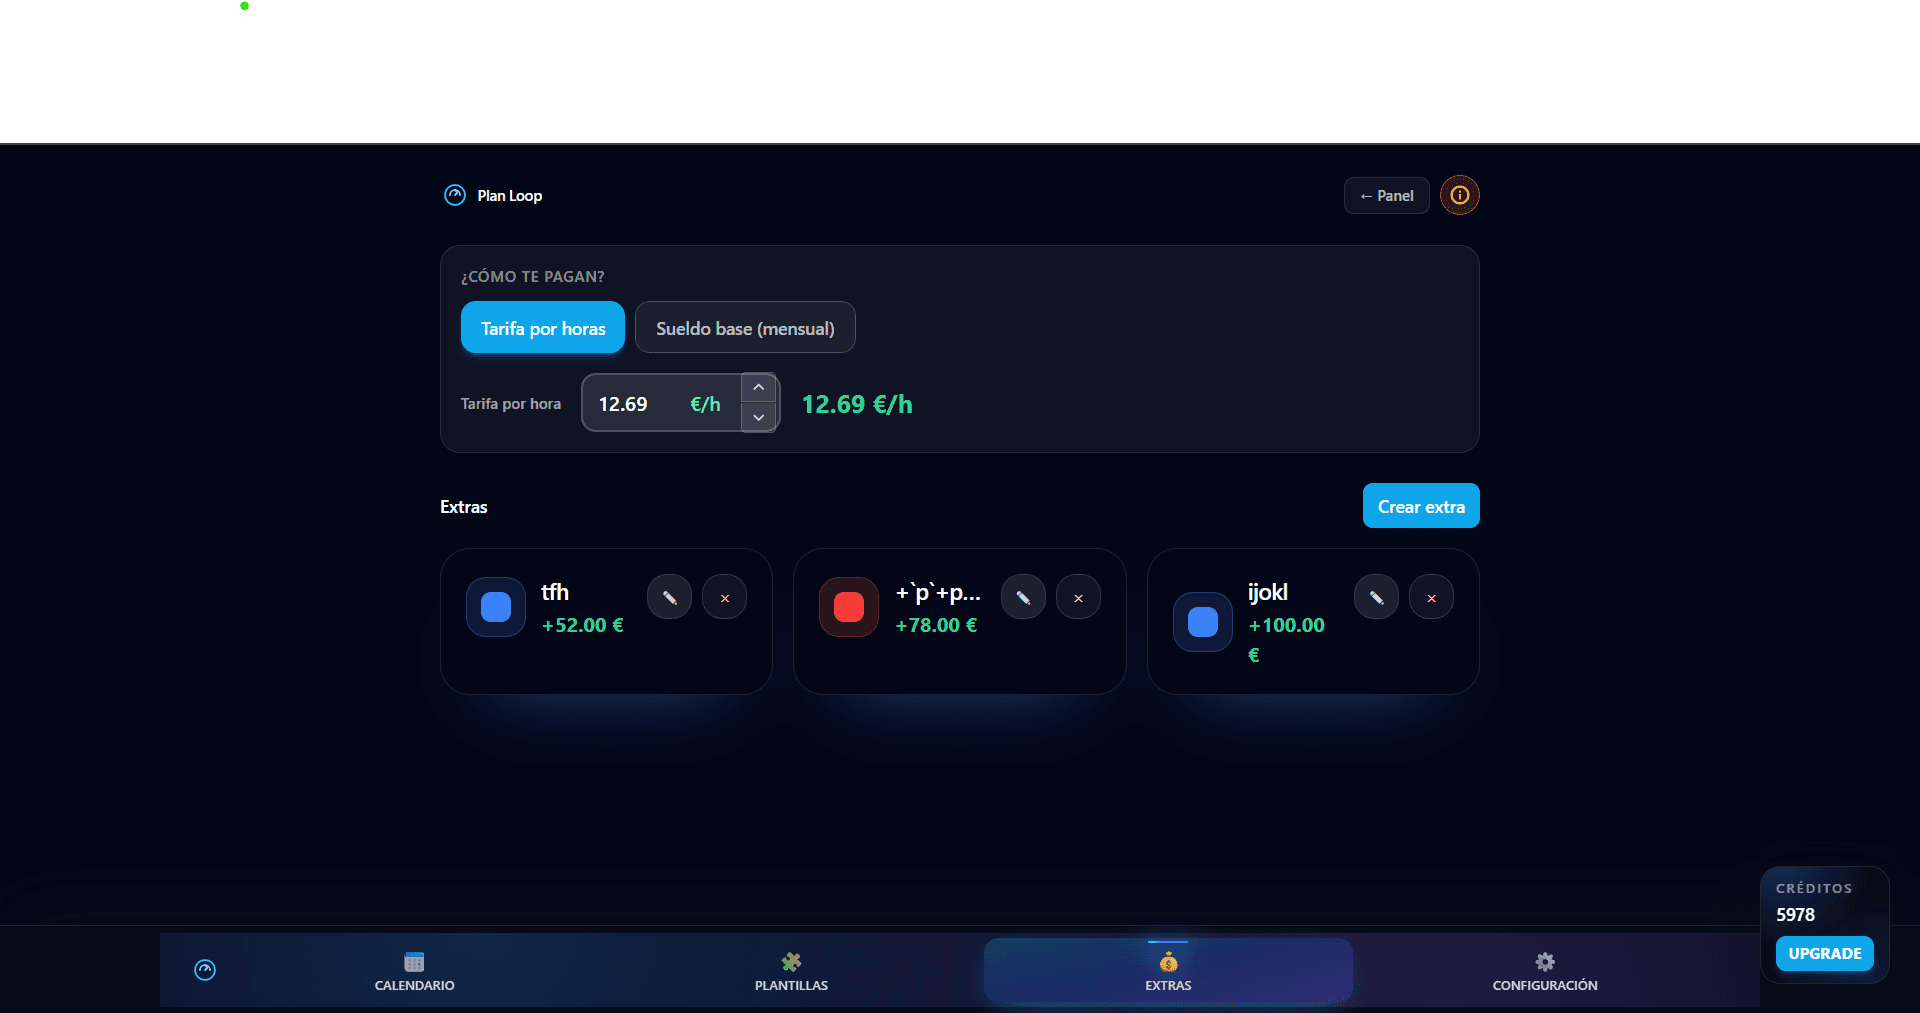Open the Configuración tab
Screen dimensions: 1920x1013
1544,971
